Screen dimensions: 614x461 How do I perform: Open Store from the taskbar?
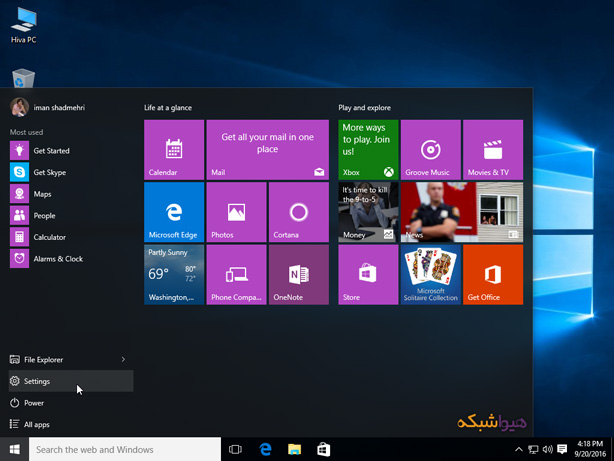323,449
